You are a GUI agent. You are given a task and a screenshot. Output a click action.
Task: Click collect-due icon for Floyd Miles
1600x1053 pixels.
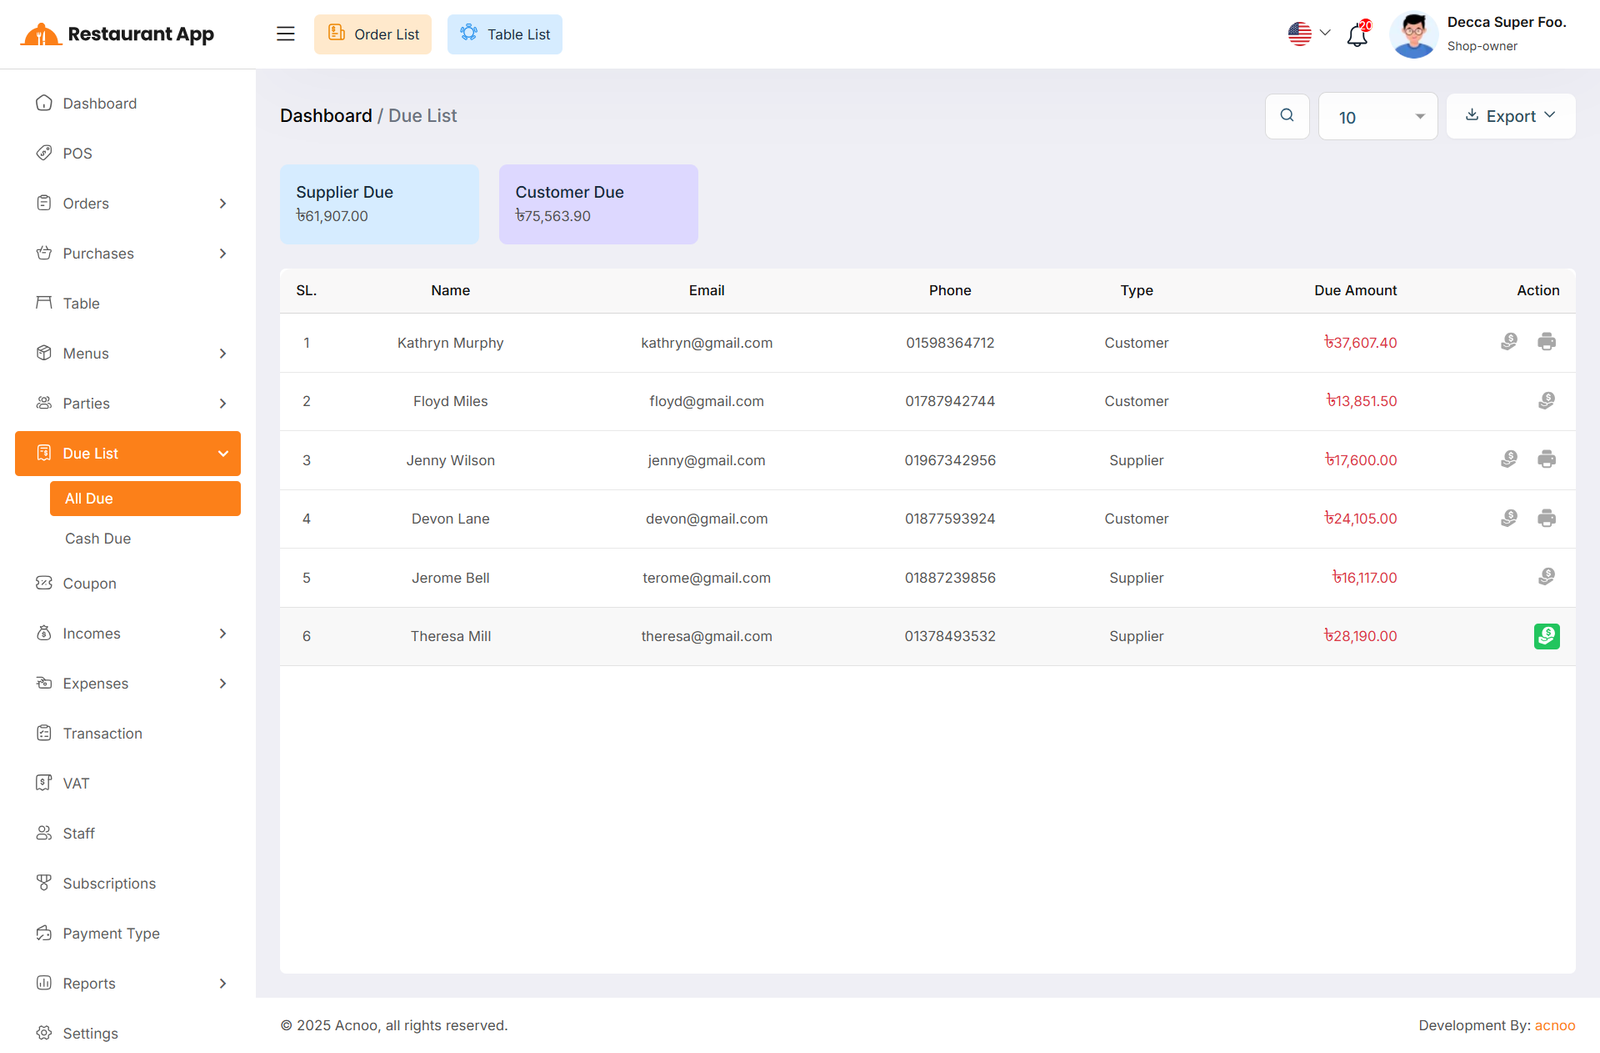point(1546,401)
